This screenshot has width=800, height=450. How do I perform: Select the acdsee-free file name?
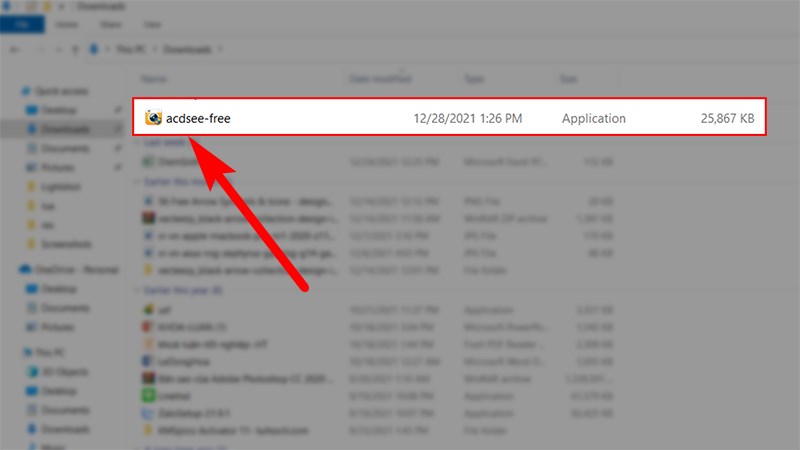[198, 118]
